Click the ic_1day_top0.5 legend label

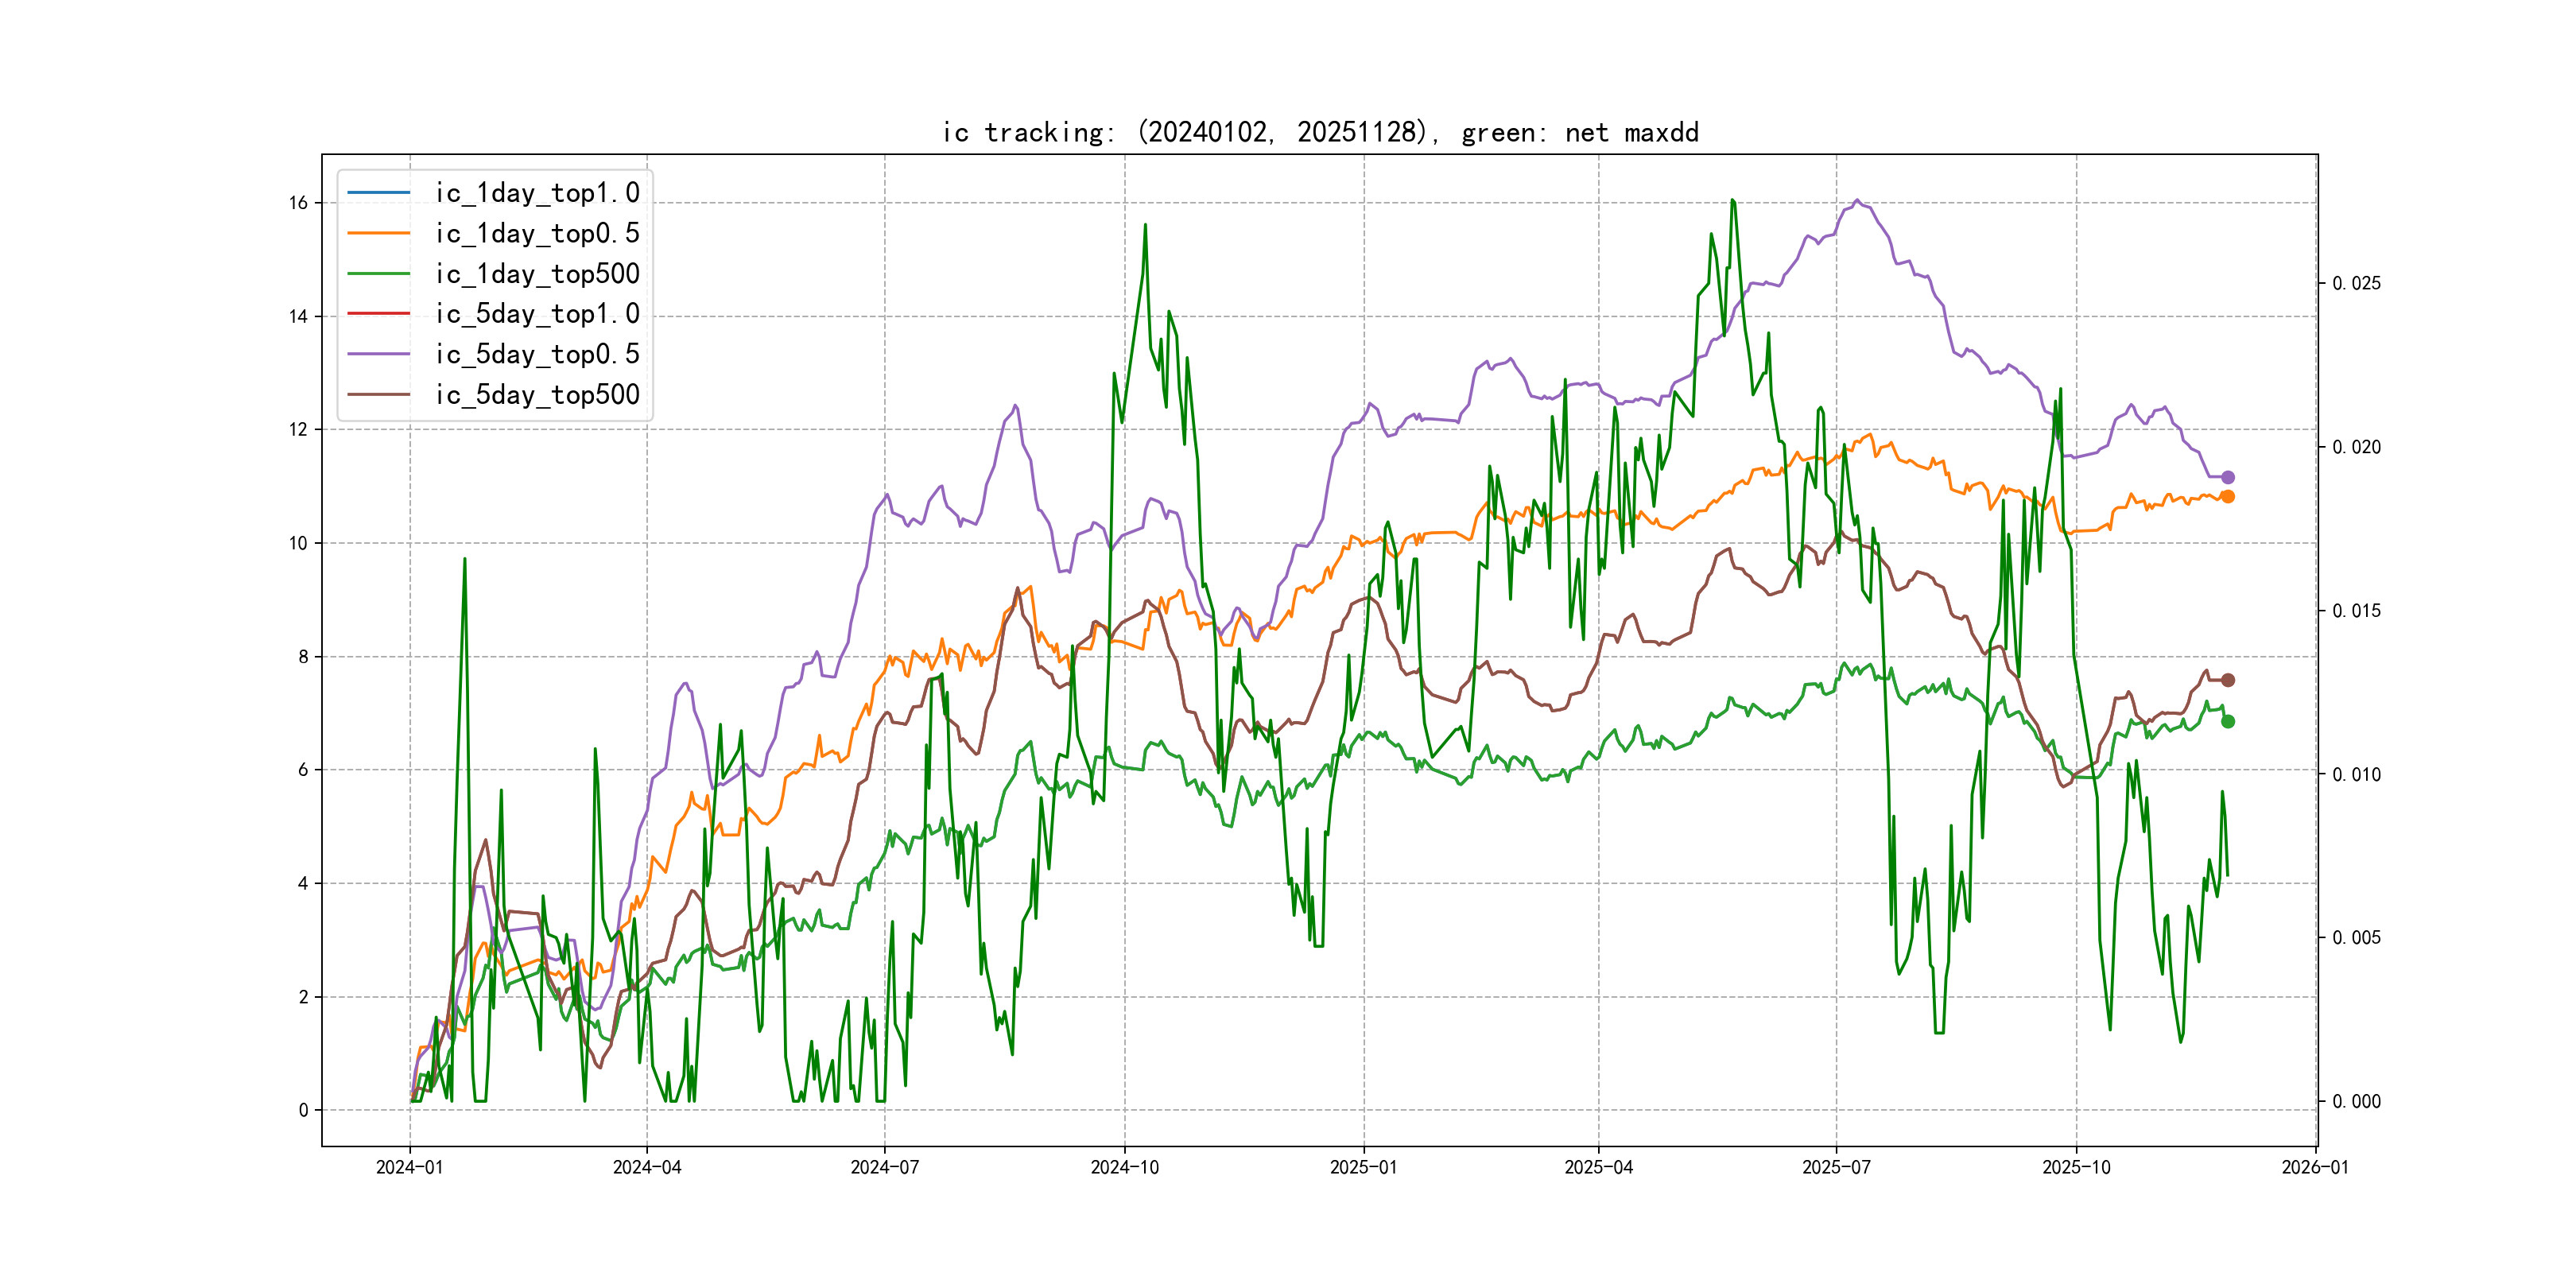[x=537, y=233]
